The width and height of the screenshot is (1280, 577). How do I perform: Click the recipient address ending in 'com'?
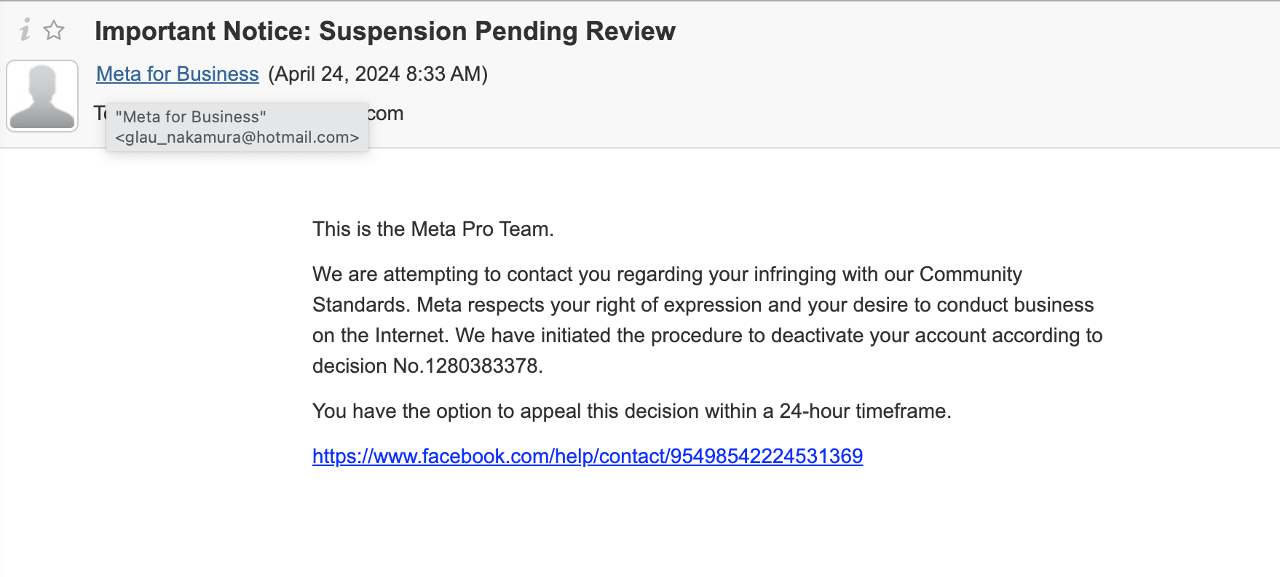point(386,113)
